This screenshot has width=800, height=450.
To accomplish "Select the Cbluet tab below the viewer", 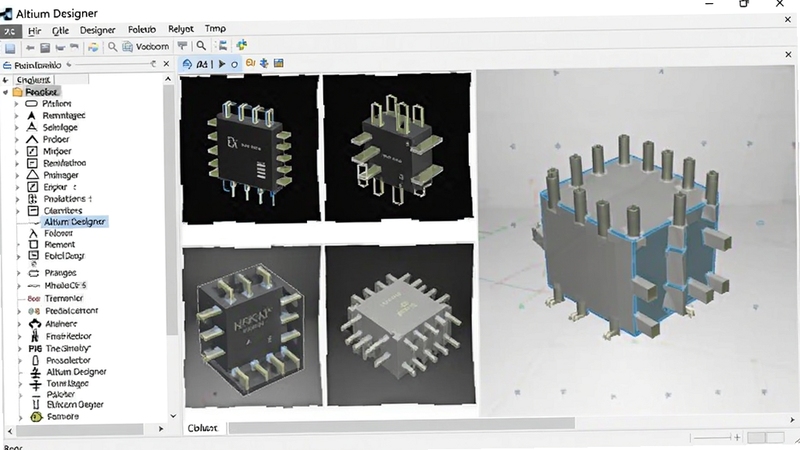I will [x=203, y=428].
